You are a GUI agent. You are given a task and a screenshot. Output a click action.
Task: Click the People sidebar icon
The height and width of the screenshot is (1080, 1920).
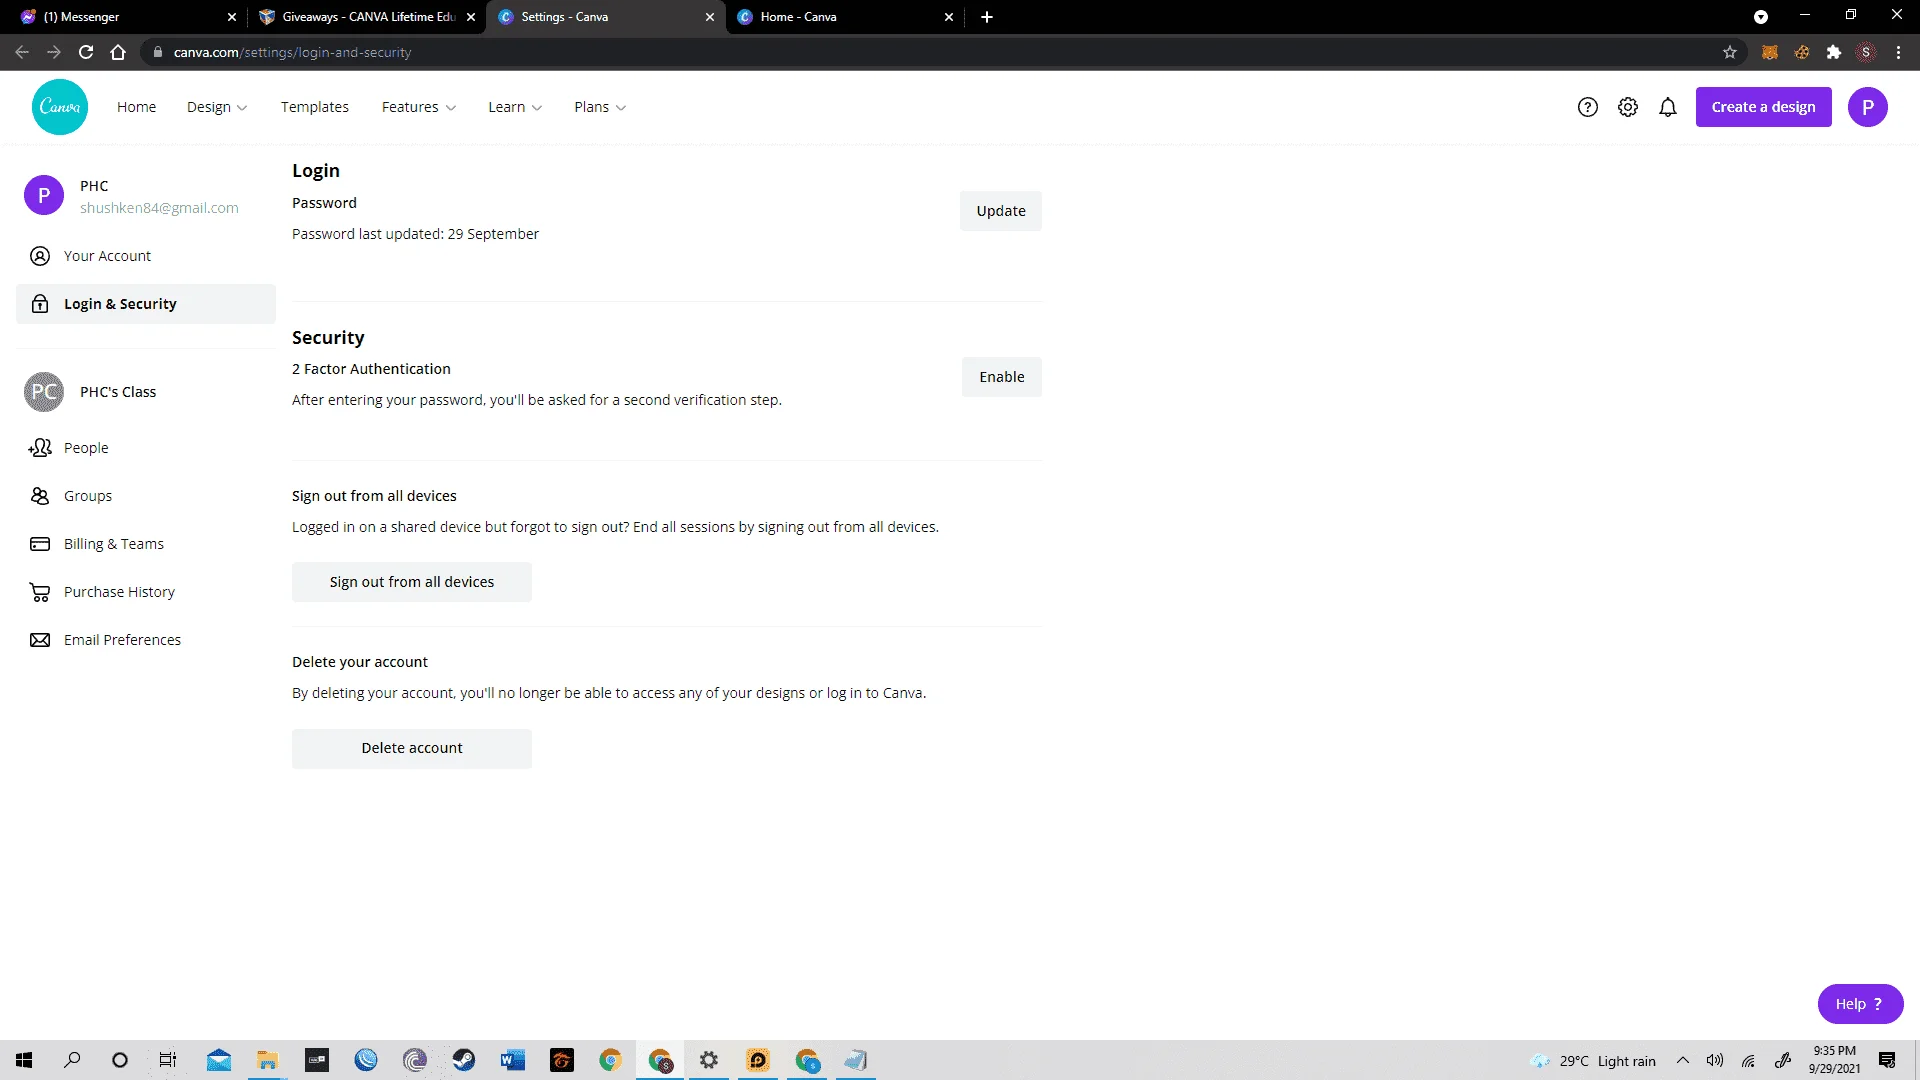click(40, 448)
